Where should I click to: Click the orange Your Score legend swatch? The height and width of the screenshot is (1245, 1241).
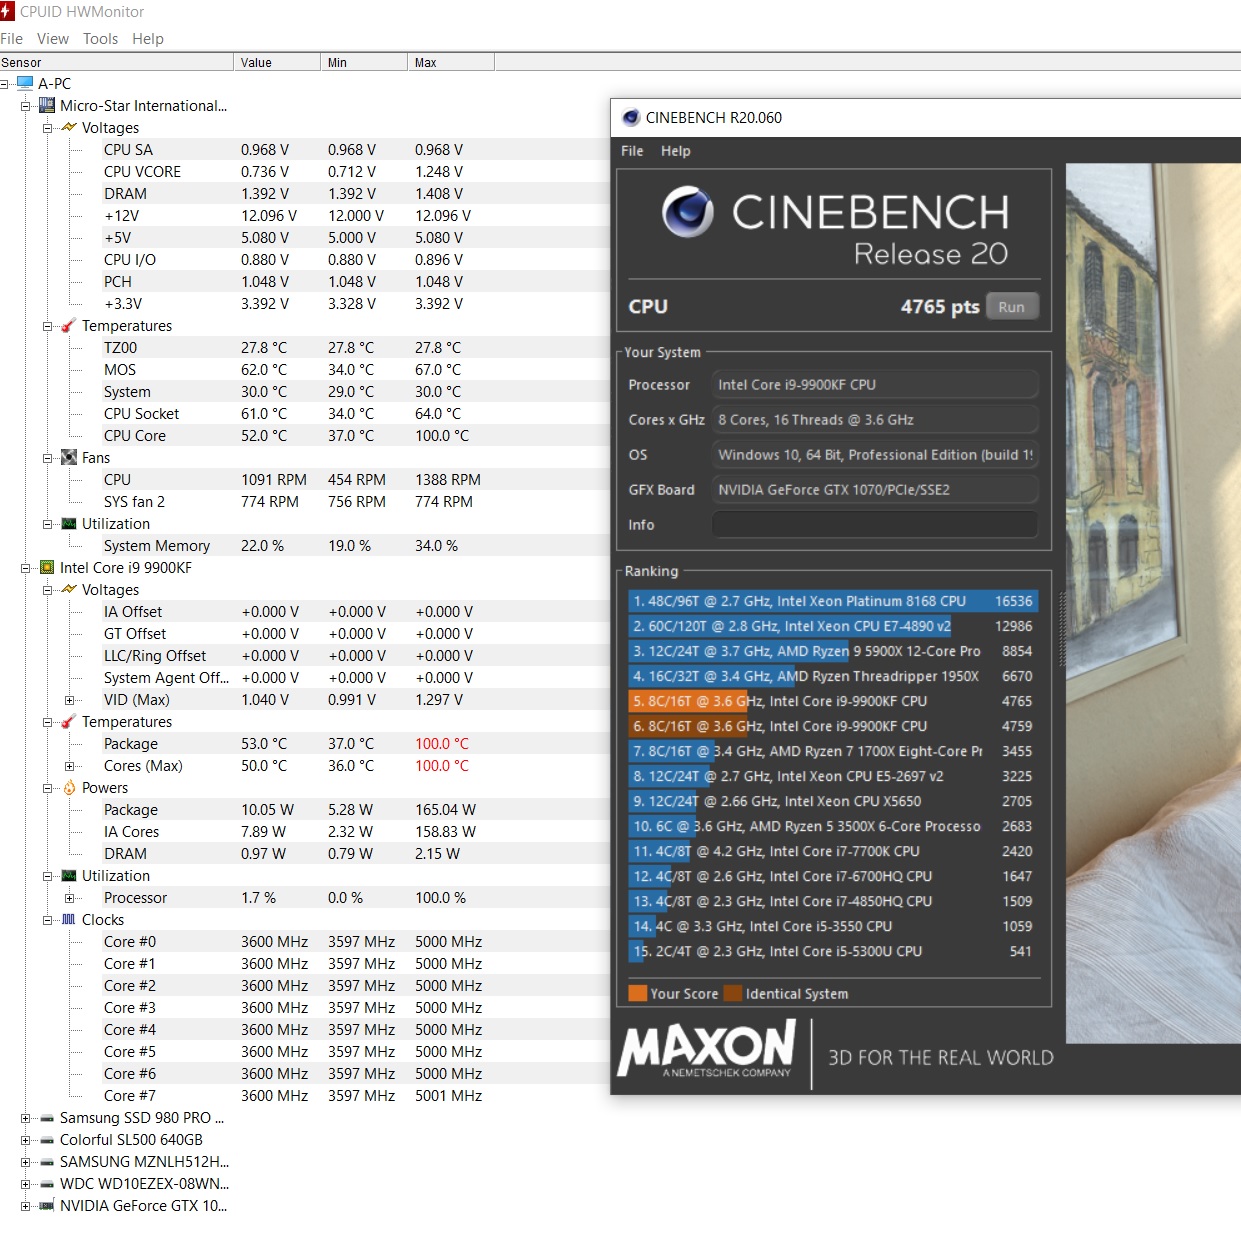(x=638, y=993)
